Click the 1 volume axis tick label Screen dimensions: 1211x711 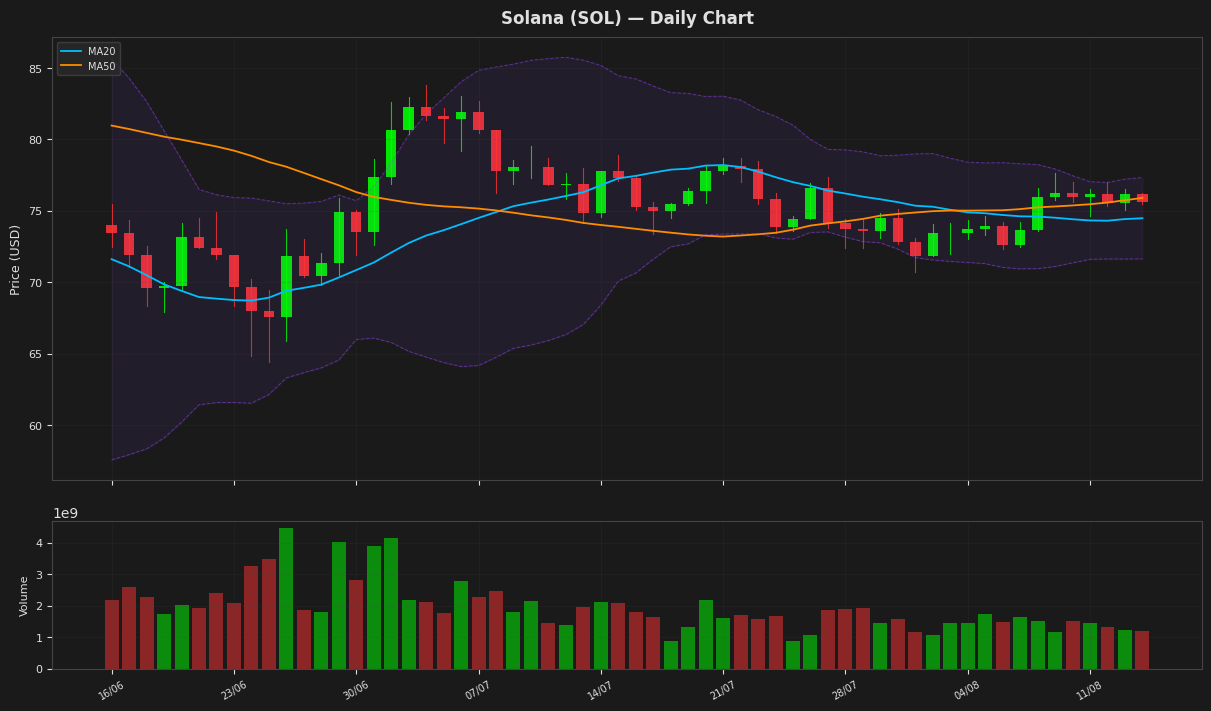(x=40, y=638)
